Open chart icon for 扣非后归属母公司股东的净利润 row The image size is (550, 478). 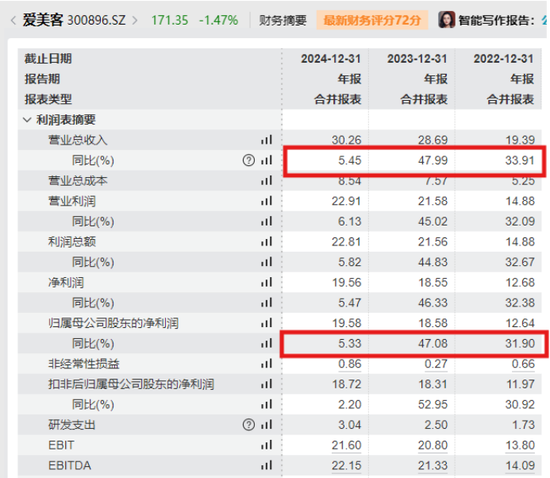point(266,384)
